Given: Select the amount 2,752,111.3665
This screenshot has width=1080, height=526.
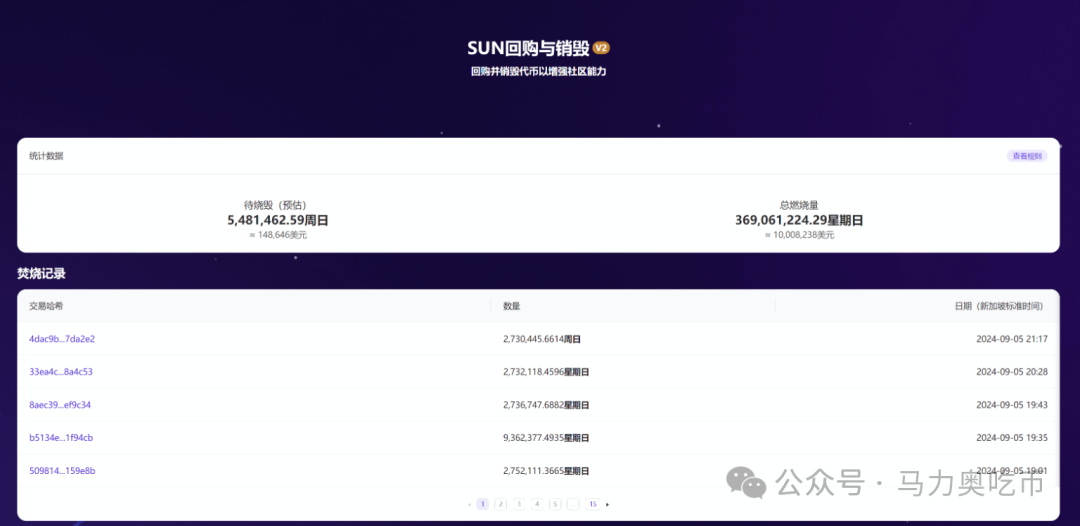Looking at the screenshot, I should point(534,471).
